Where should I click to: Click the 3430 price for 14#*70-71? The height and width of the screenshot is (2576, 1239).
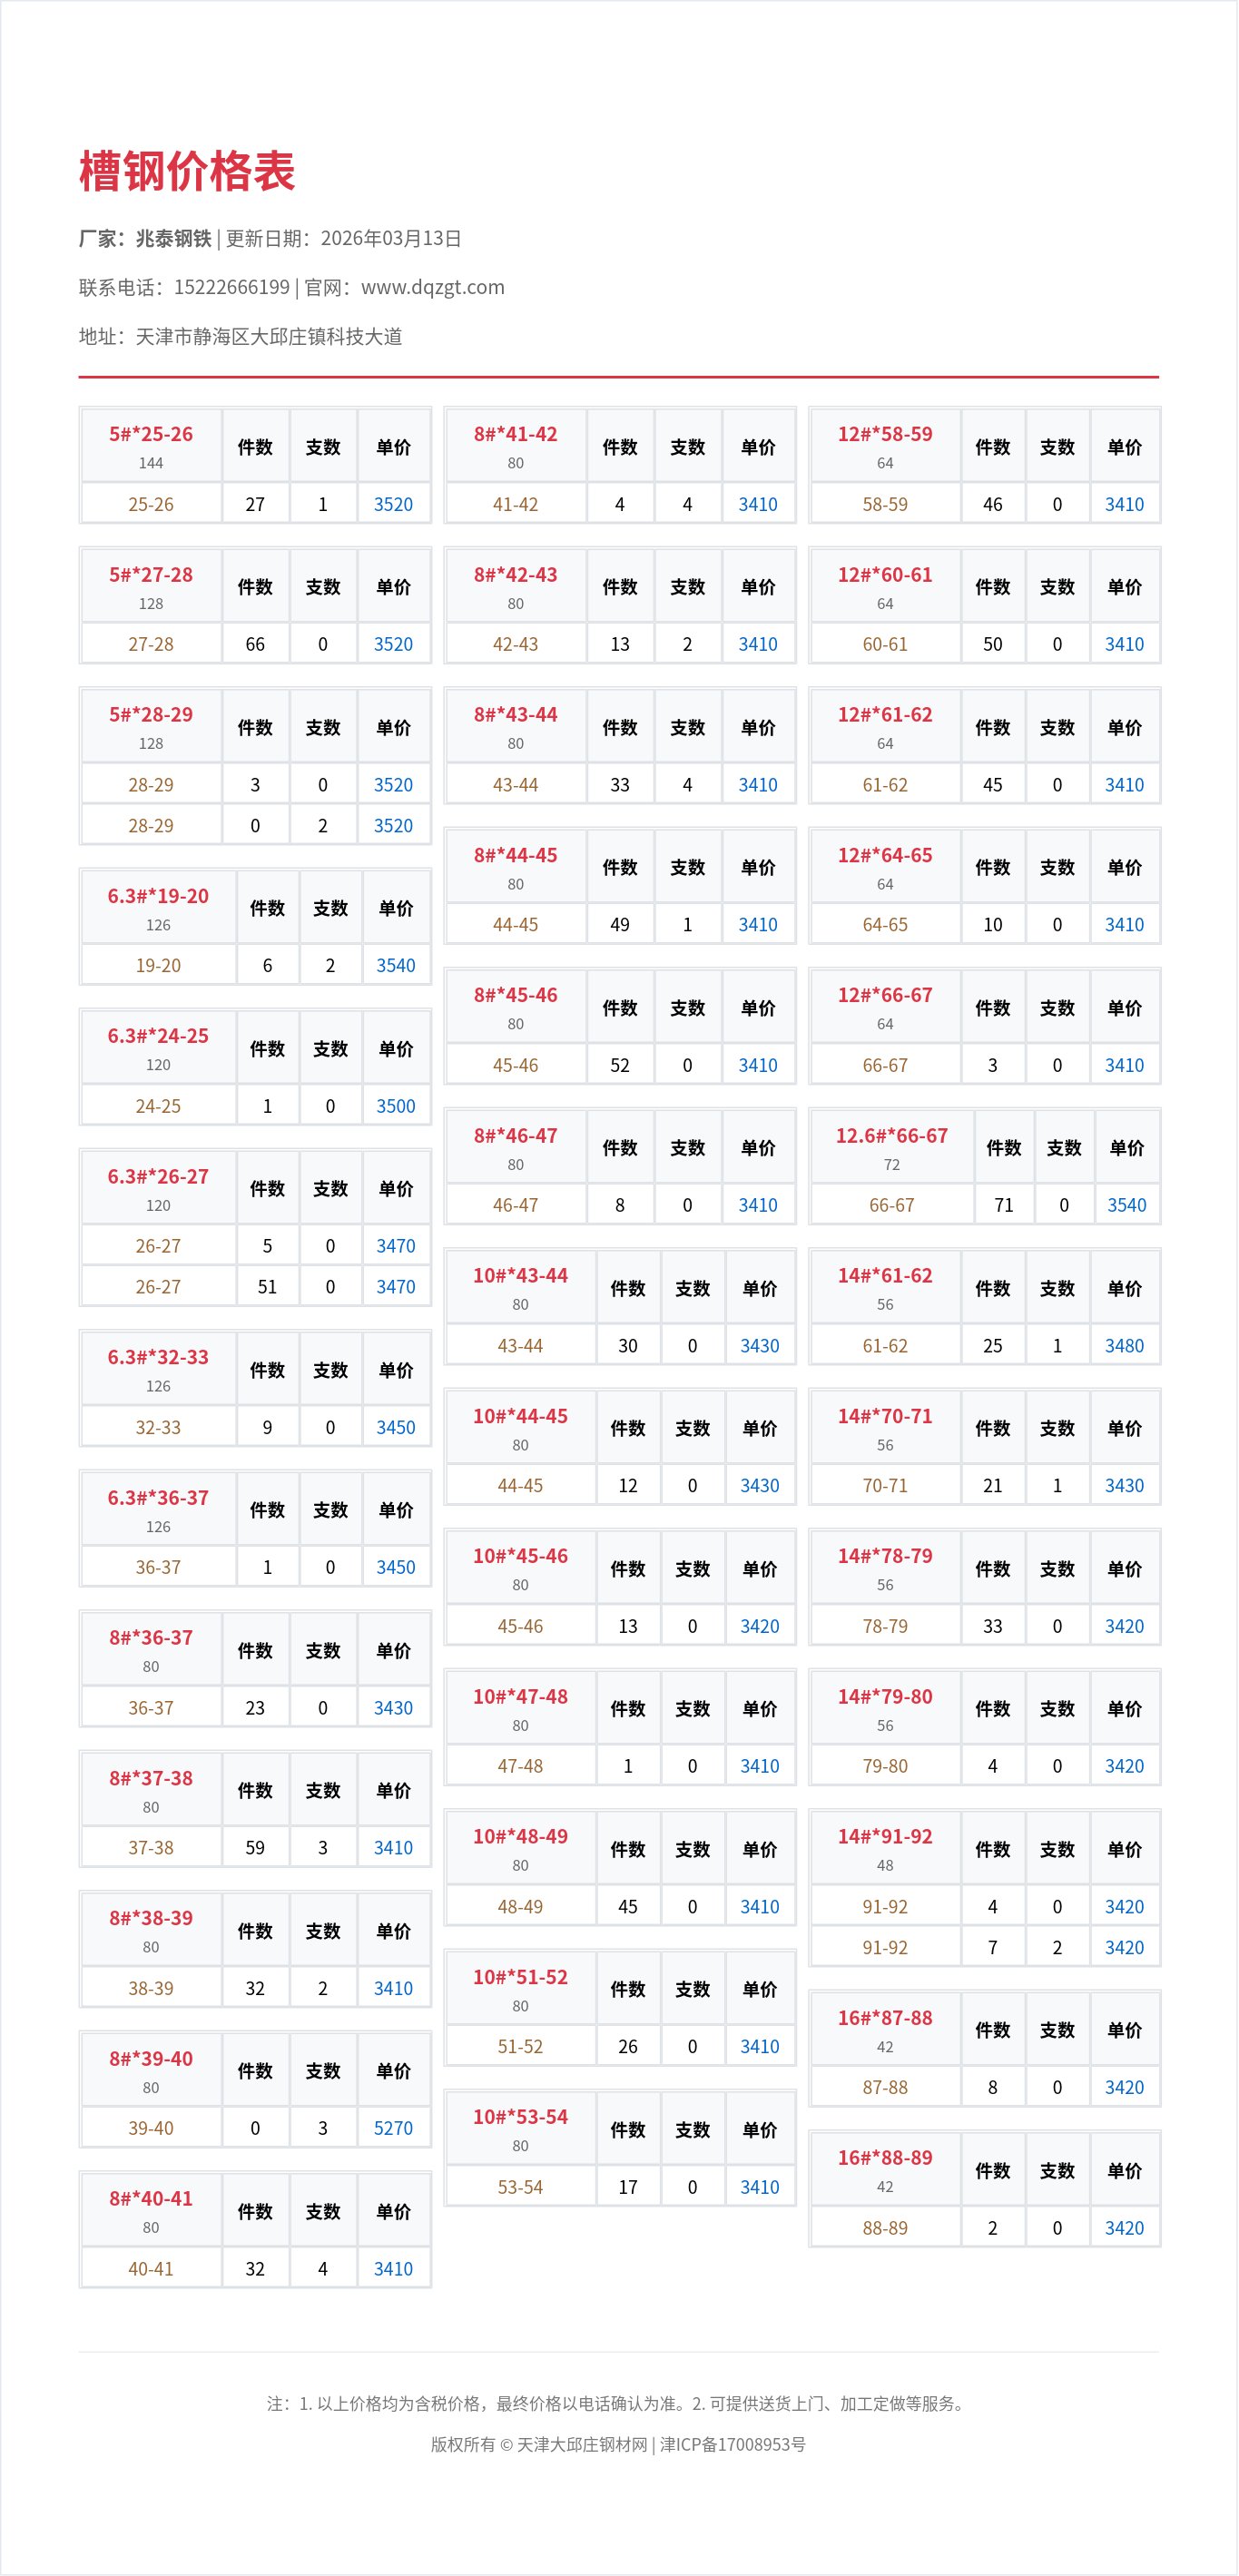1124,1486
